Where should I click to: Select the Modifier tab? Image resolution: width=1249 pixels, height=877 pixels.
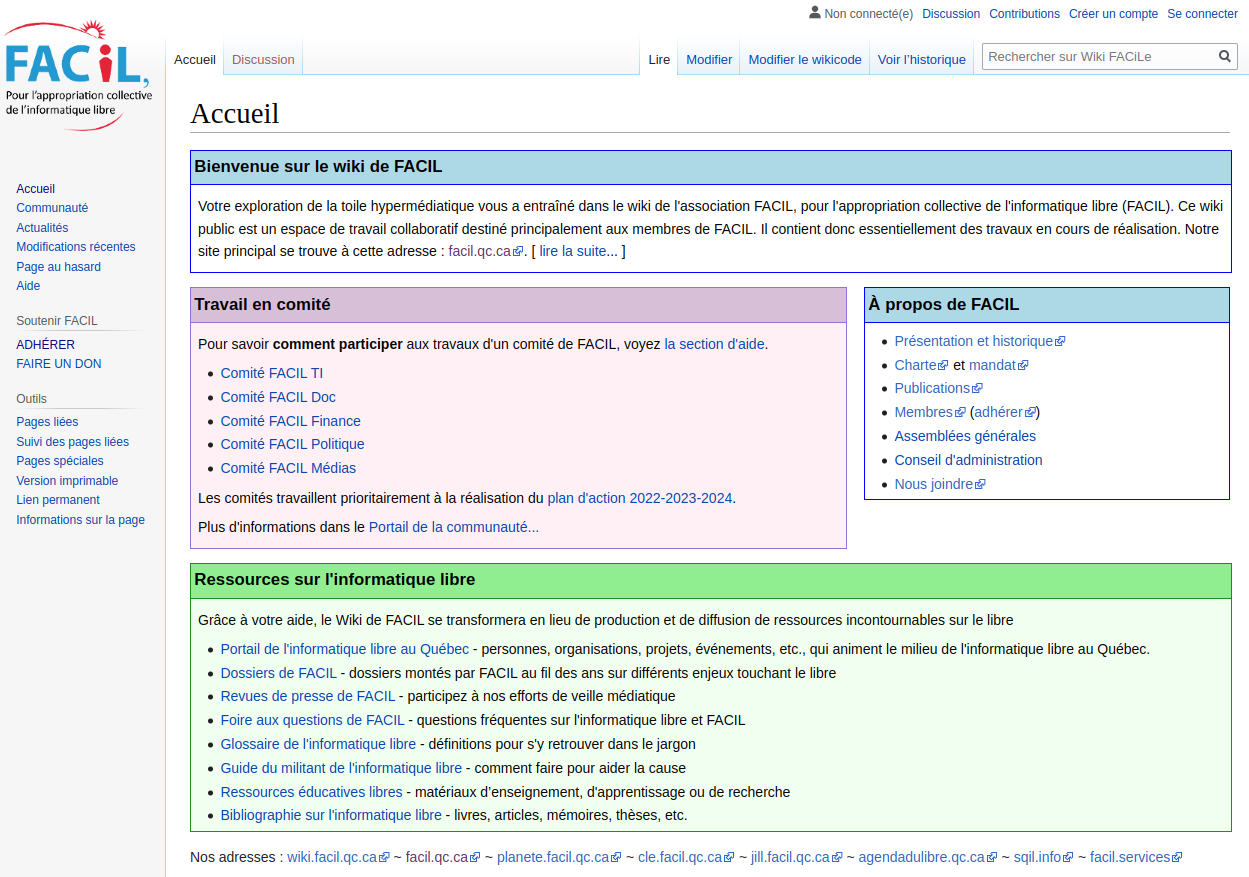pyautogui.click(x=709, y=60)
